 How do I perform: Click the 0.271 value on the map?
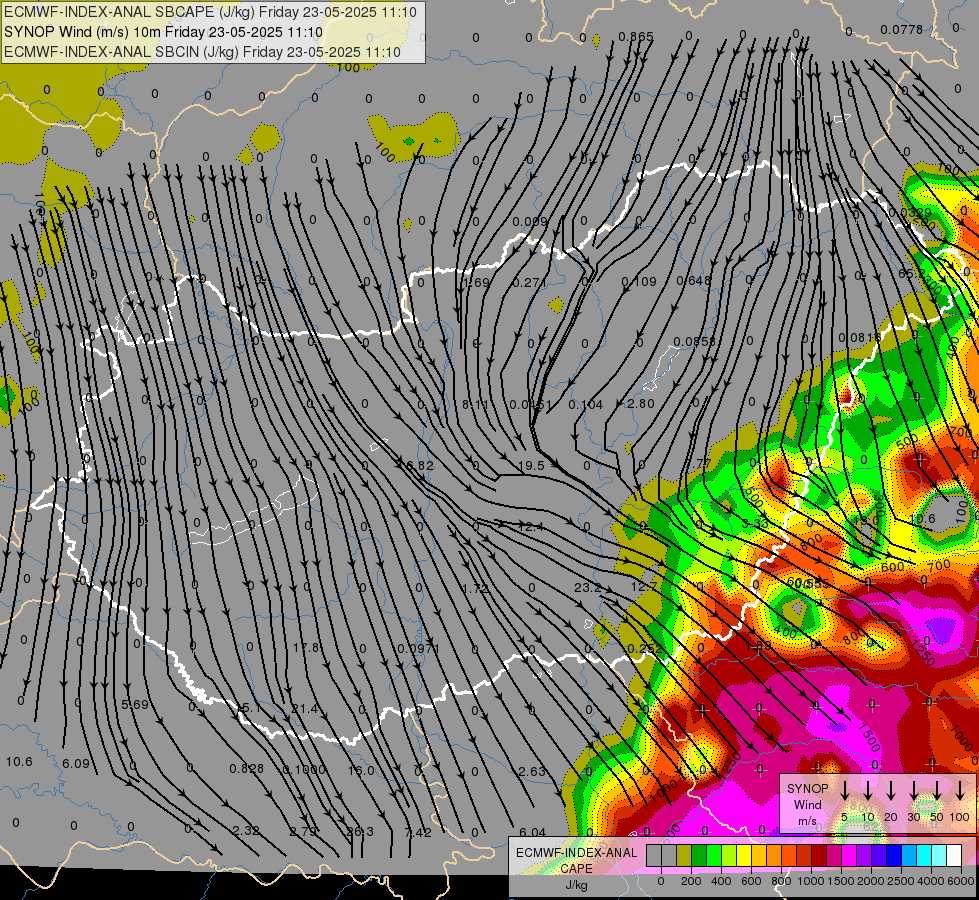pyautogui.click(x=529, y=282)
